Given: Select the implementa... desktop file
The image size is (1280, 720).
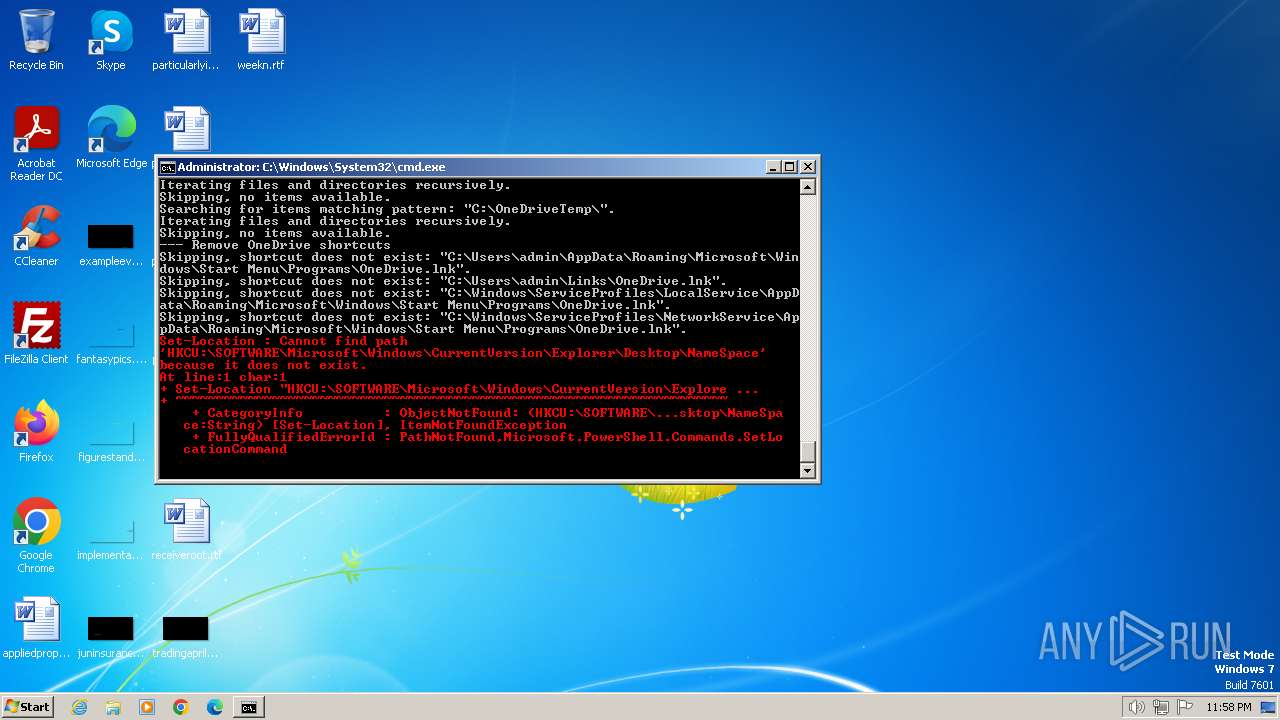Looking at the screenshot, I should [111, 538].
